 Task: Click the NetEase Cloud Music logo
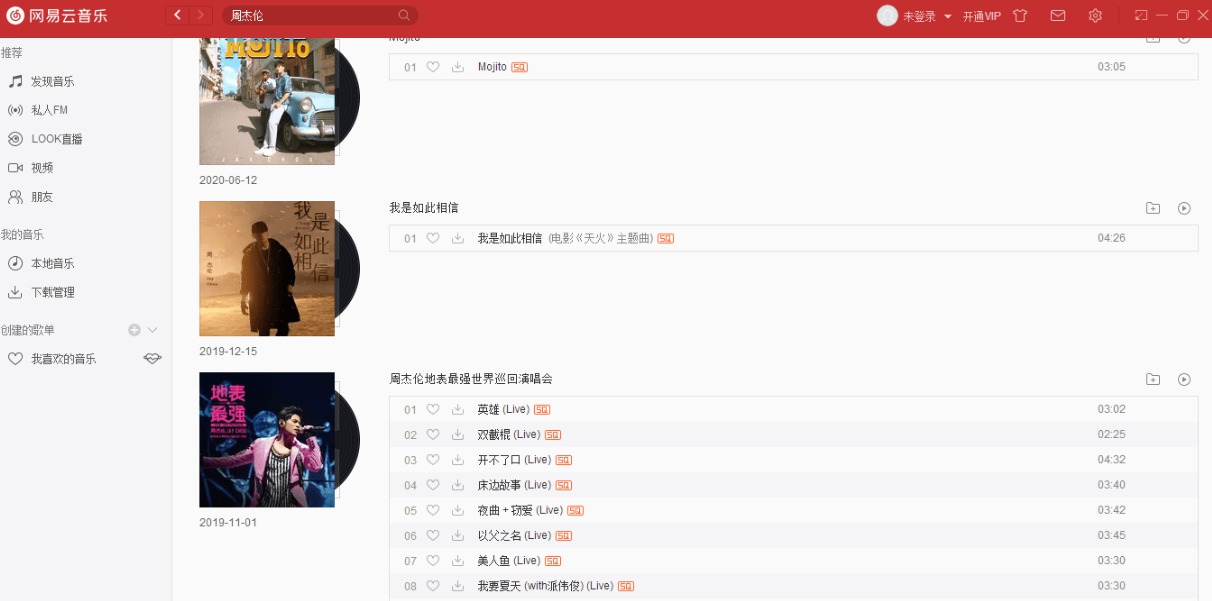pyautogui.click(x=57, y=15)
